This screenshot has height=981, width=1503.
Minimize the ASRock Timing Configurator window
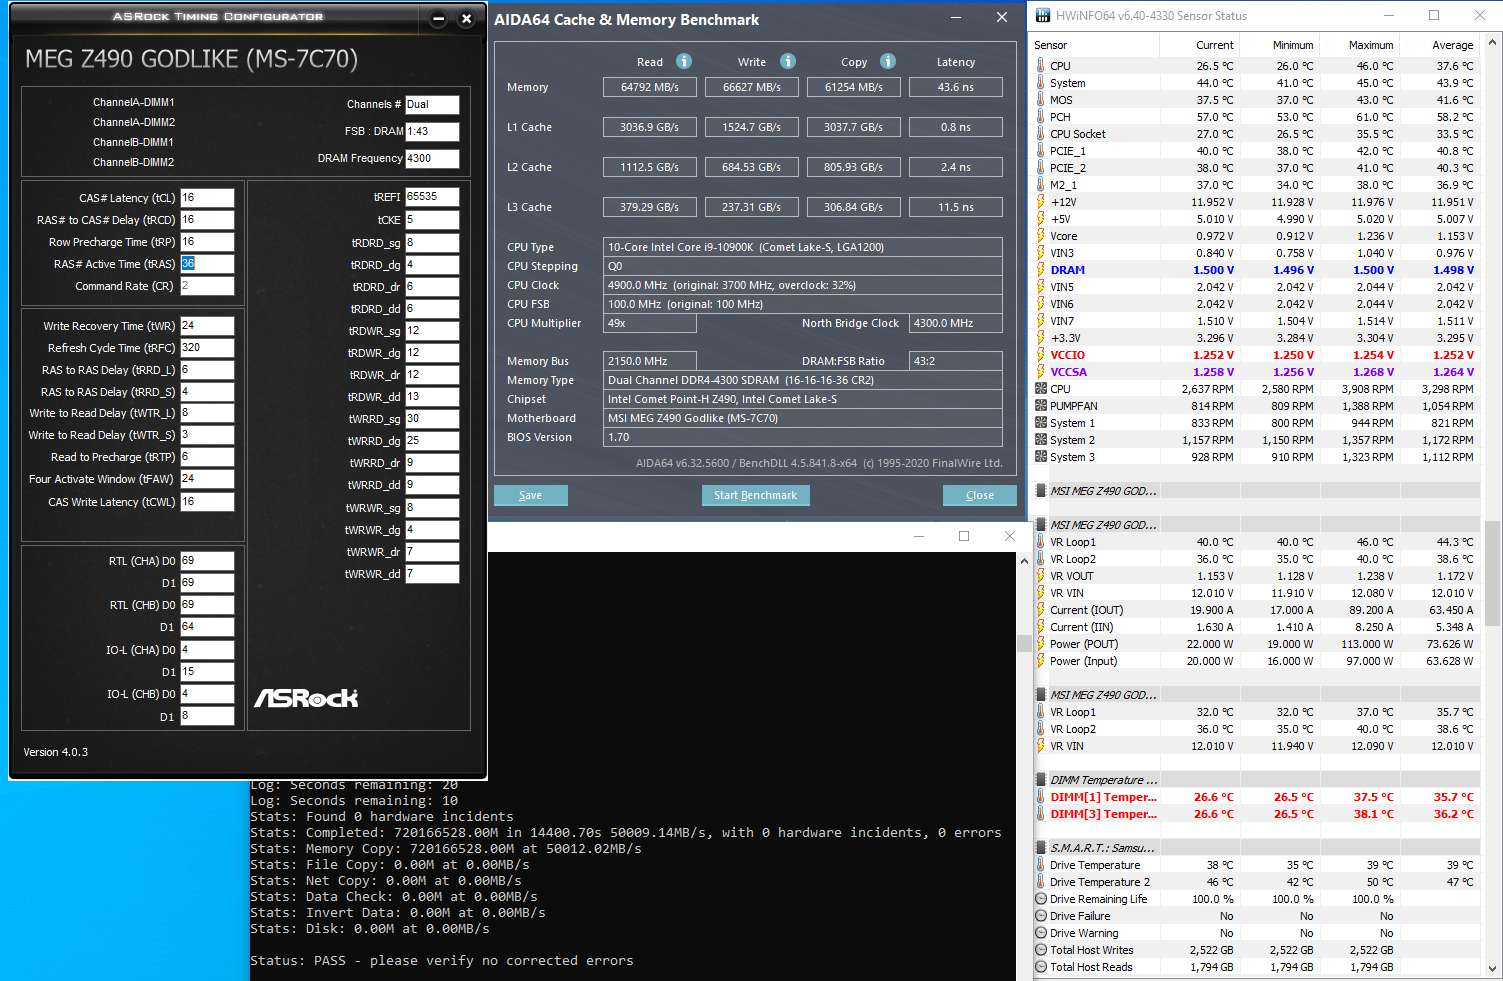point(438,19)
